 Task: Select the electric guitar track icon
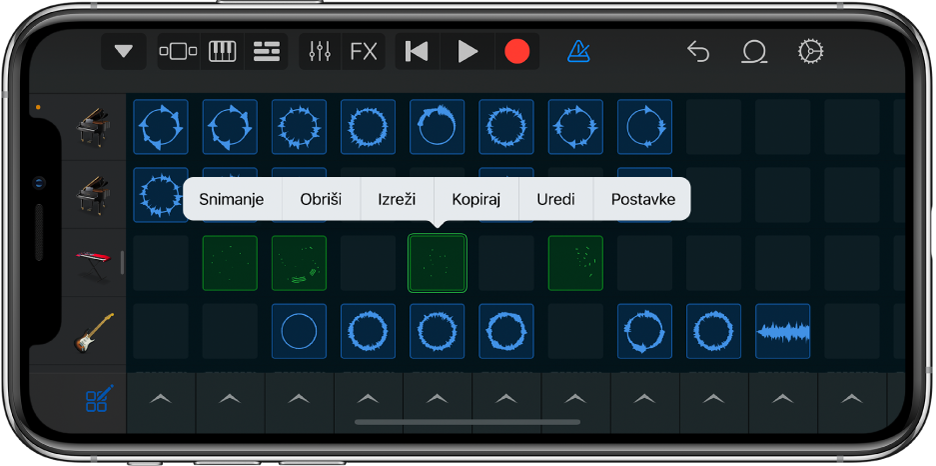[95, 333]
